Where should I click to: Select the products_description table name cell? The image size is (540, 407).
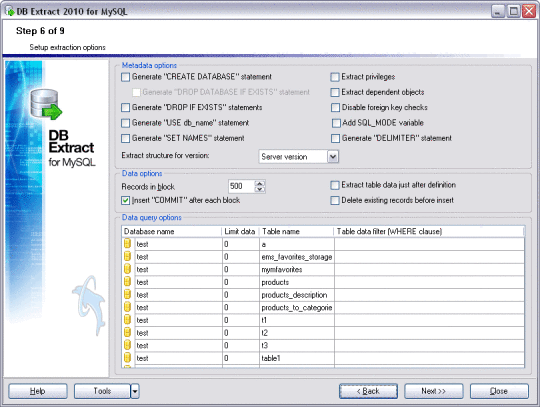pyautogui.click(x=297, y=295)
